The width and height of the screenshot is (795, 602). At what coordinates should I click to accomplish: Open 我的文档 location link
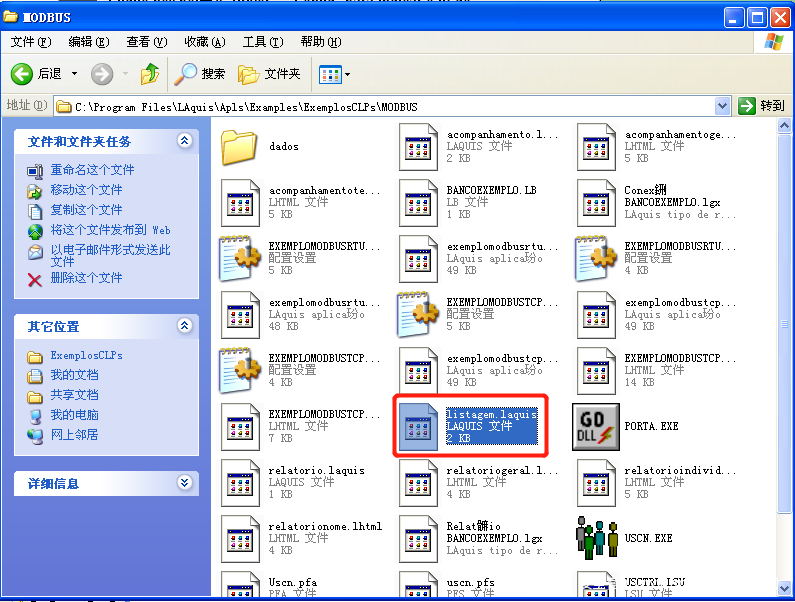[x=74, y=375]
